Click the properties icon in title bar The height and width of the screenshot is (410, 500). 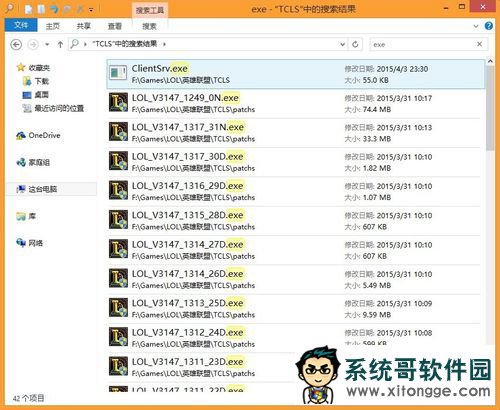click(28, 9)
